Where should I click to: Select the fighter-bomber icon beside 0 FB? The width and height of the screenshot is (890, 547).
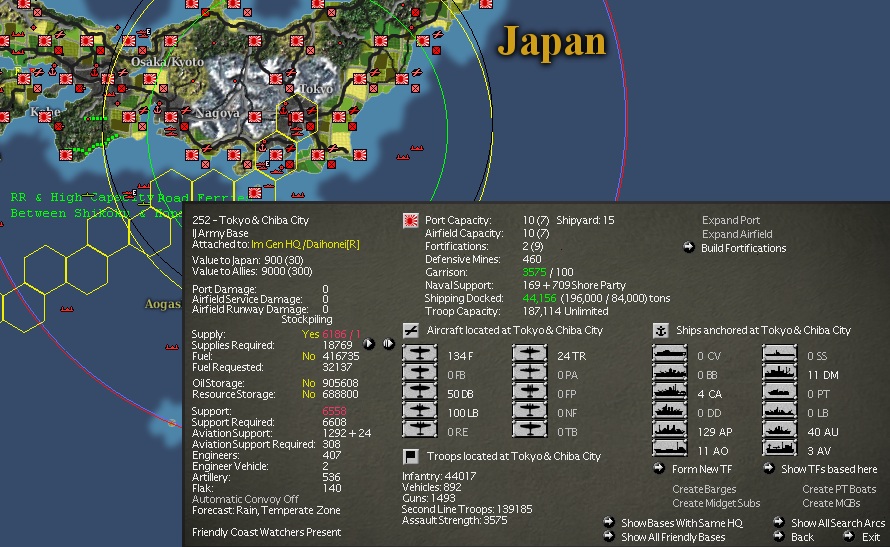point(419,373)
